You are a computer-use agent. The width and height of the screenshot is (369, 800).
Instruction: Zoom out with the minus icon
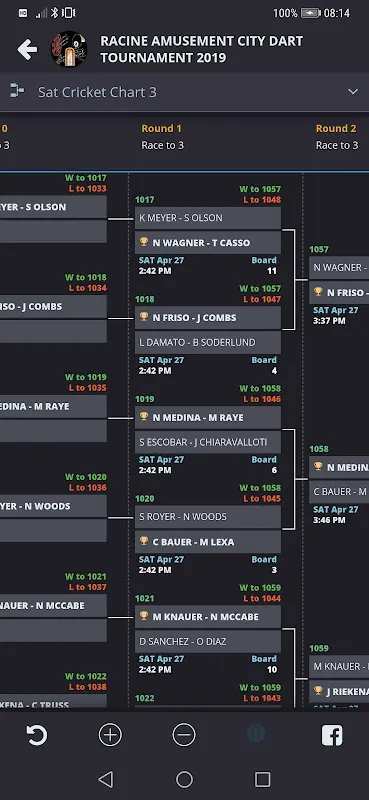point(184,735)
